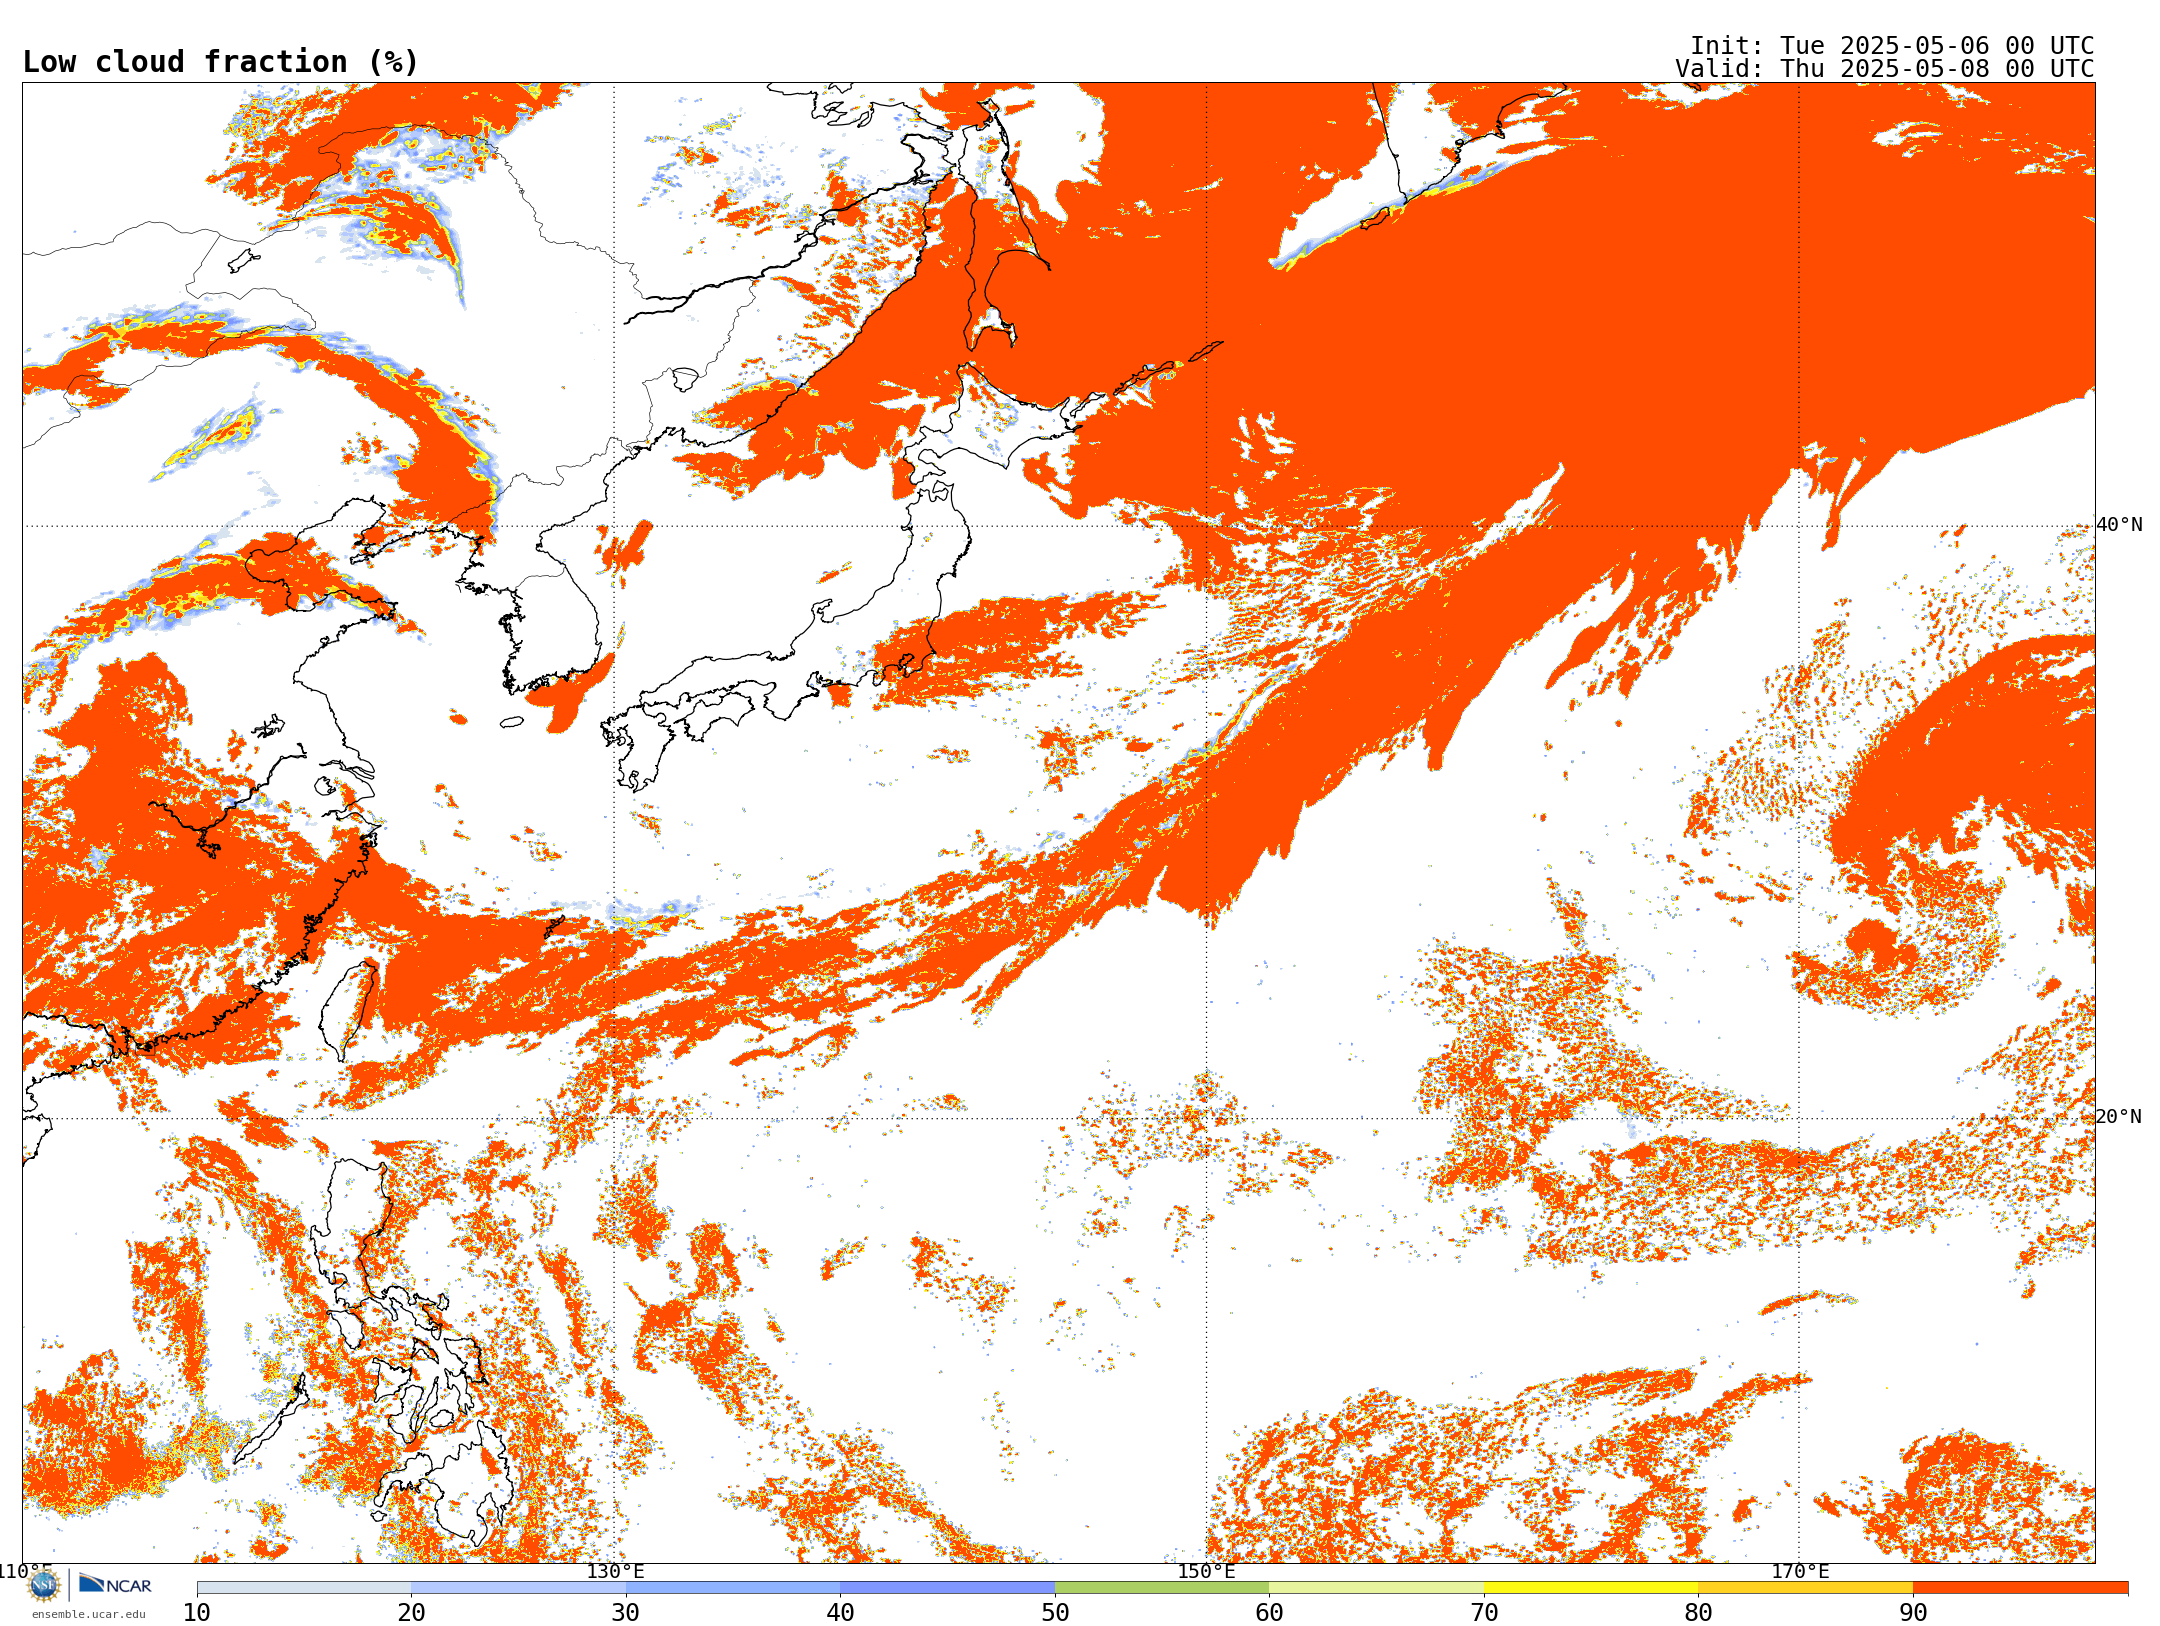Click the 130°E longitude label
This screenshot has width=2160, height=1626.
pyautogui.click(x=615, y=1572)
